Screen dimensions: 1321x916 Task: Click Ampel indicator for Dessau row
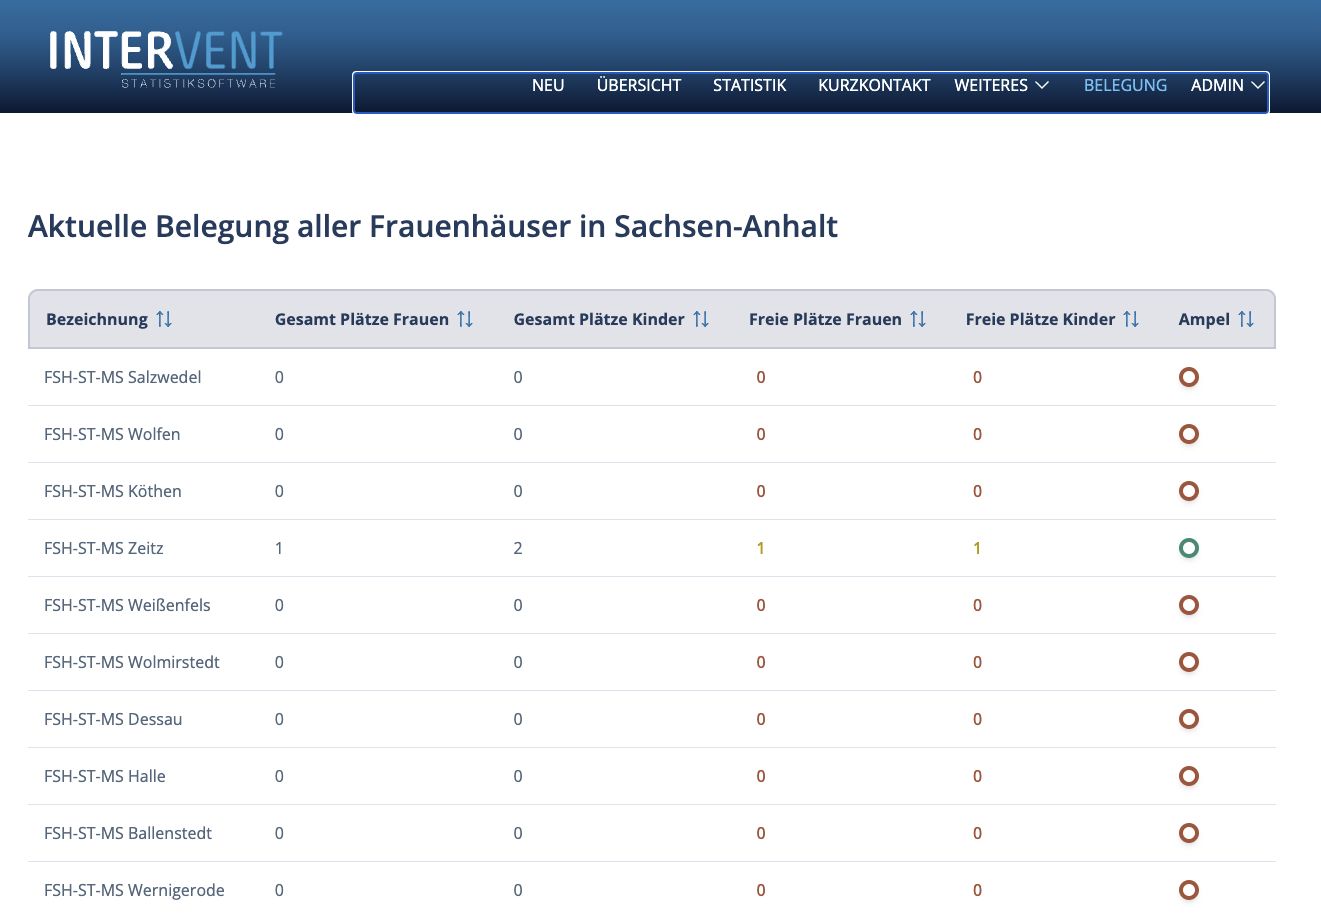[x=1189, y=719]
